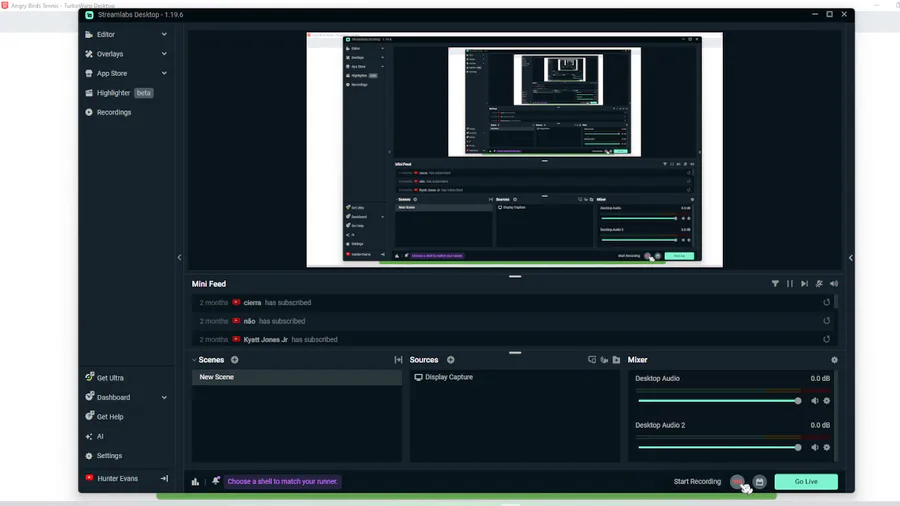This screenshot has height=506, width=900.
Task: Click divider handle above Mini Feed
Action: 515,277
